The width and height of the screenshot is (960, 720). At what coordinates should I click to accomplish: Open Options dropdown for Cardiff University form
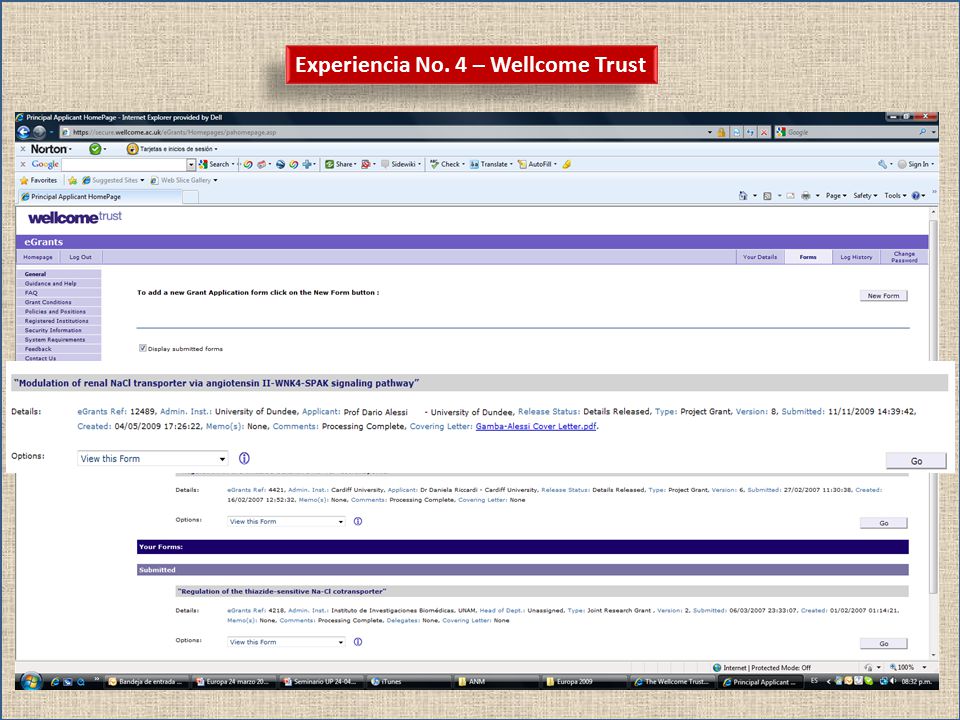pyautogui.click(x=287, y=522)
